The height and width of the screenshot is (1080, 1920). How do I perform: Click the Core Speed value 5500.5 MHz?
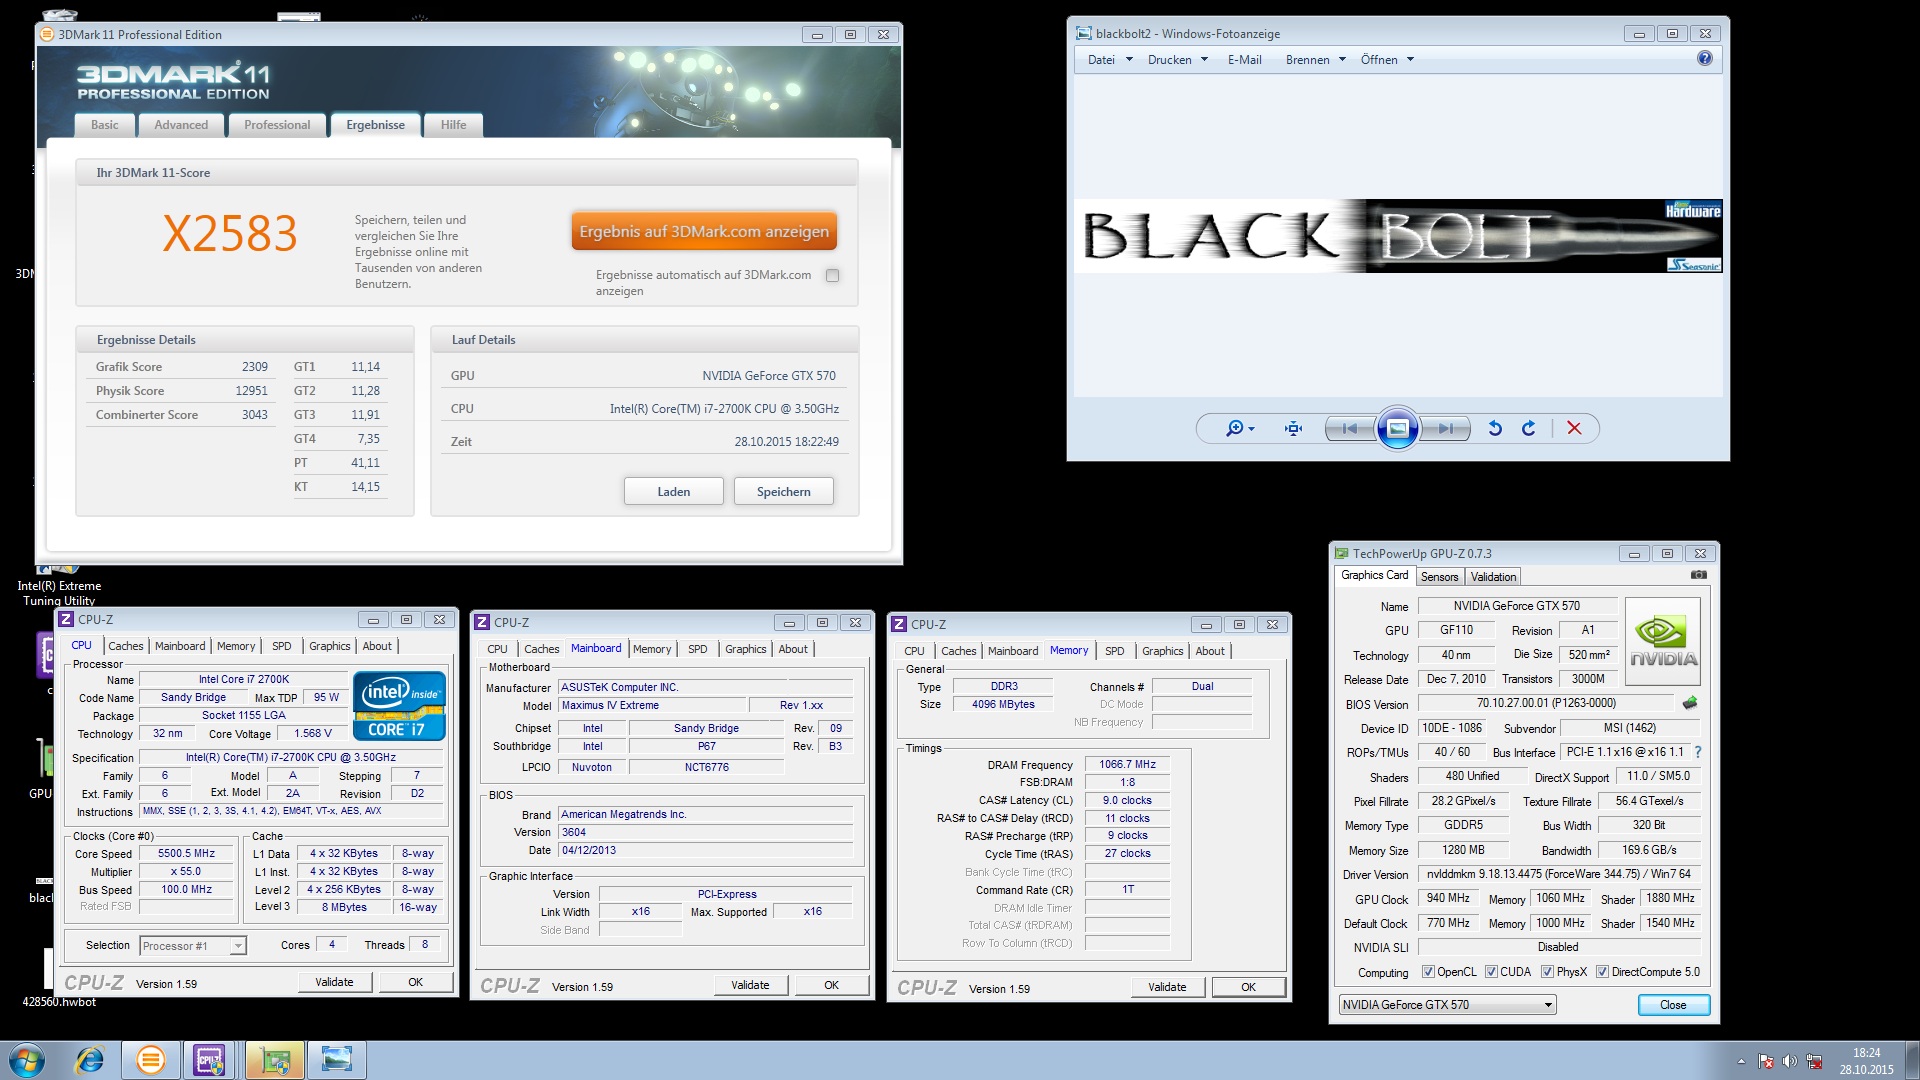[x=186, y=854]
